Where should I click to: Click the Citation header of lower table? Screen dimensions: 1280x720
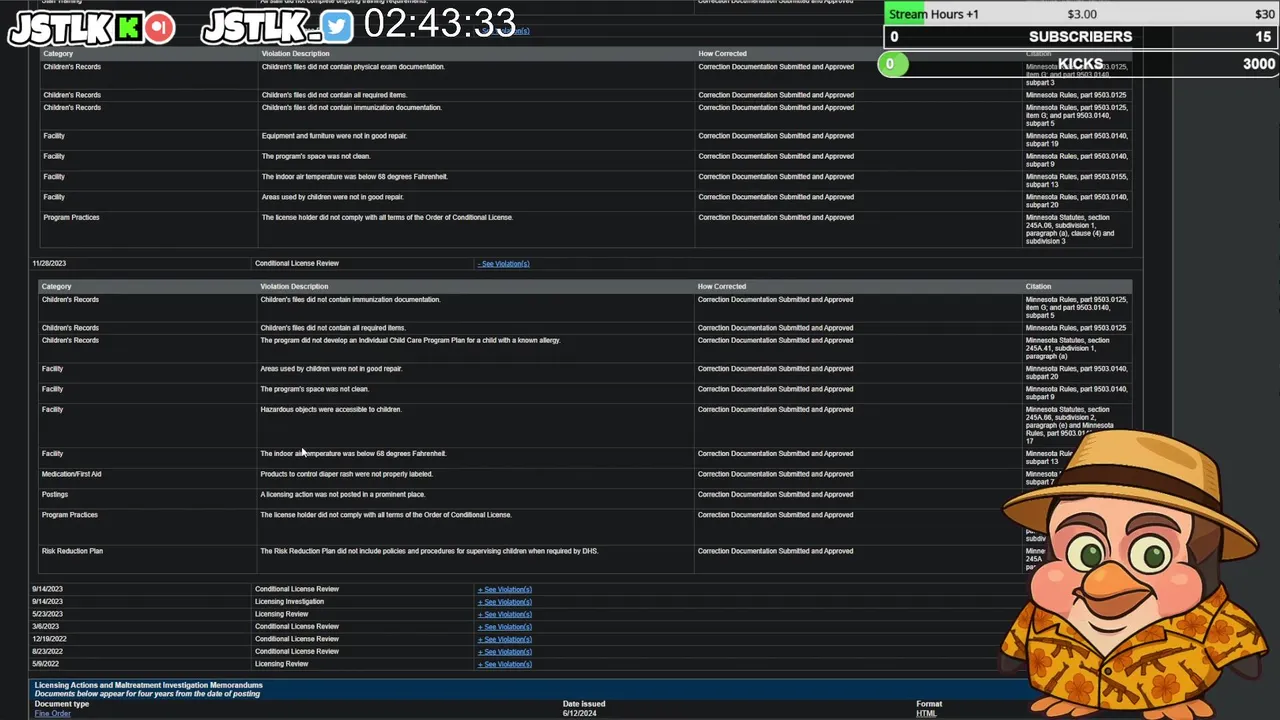(1038, 287)
